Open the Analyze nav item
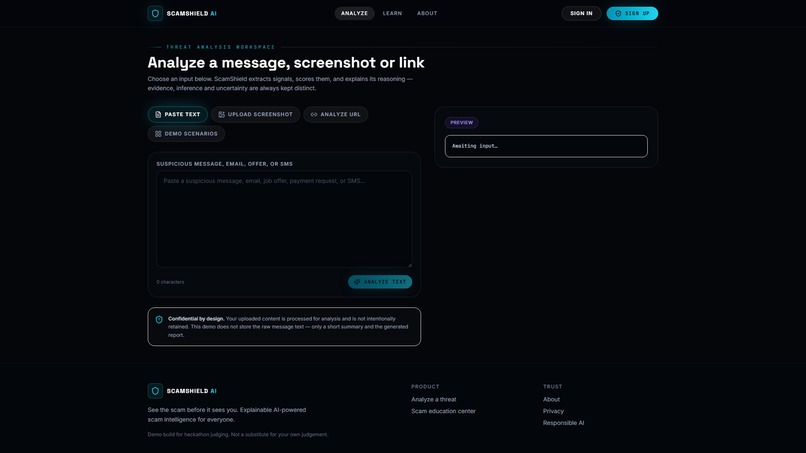Screen dimensions: 806x453 pyautogui.click(x=354, y=13)
